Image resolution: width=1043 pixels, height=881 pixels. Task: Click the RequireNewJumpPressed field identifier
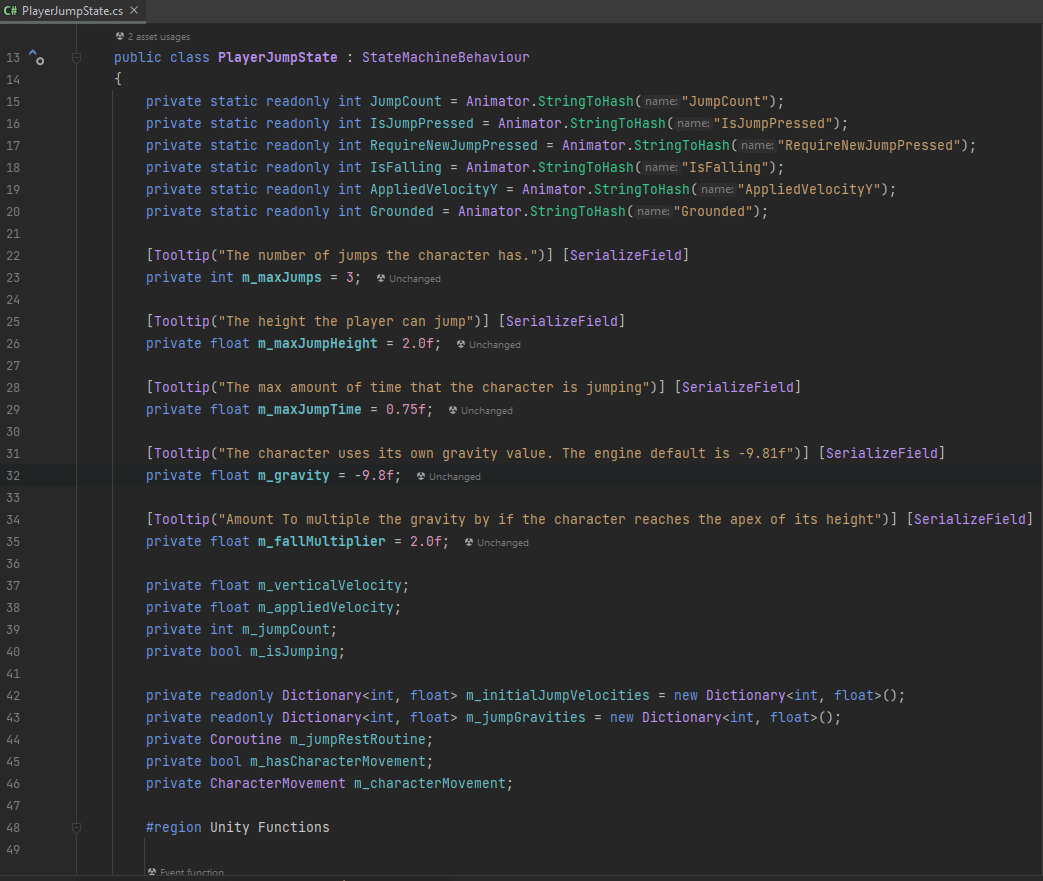(x=454, y=146)
